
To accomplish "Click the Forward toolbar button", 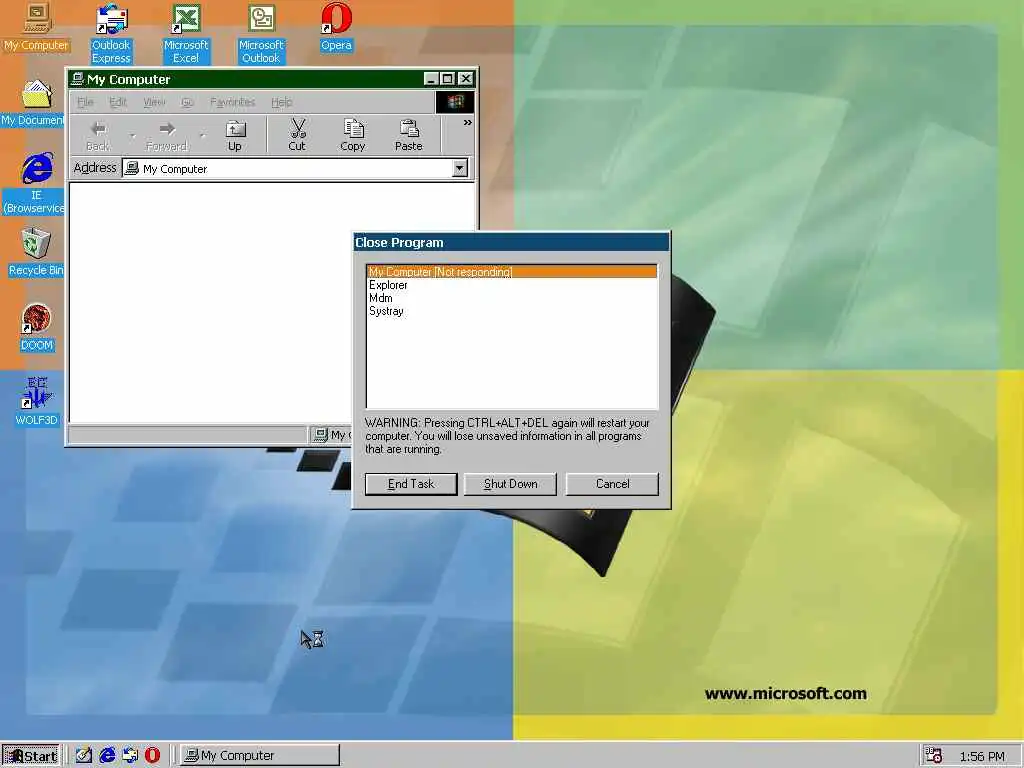I will (167, 136).
